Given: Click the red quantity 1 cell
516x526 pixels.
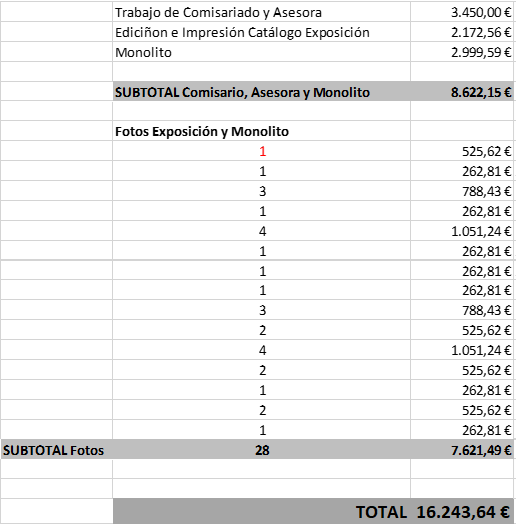Looking at the screenshot, I should (x=261, y=151).
